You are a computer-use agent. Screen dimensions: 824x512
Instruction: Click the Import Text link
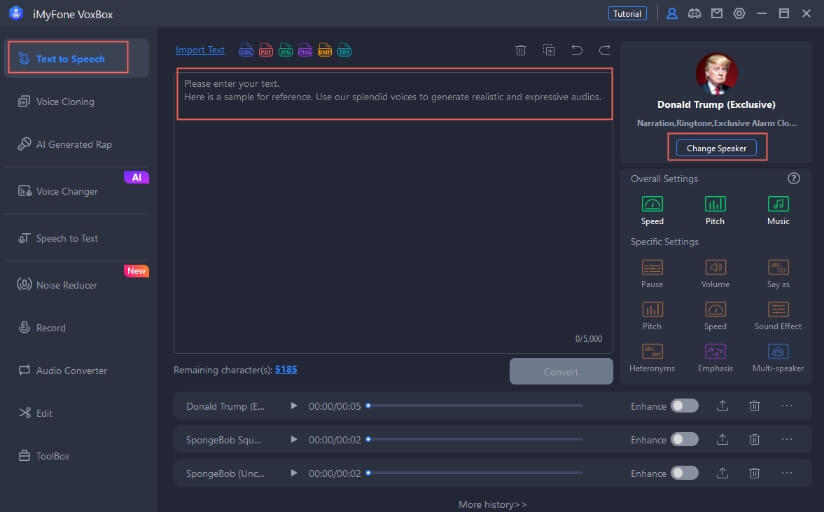click(x=200, y=50)
